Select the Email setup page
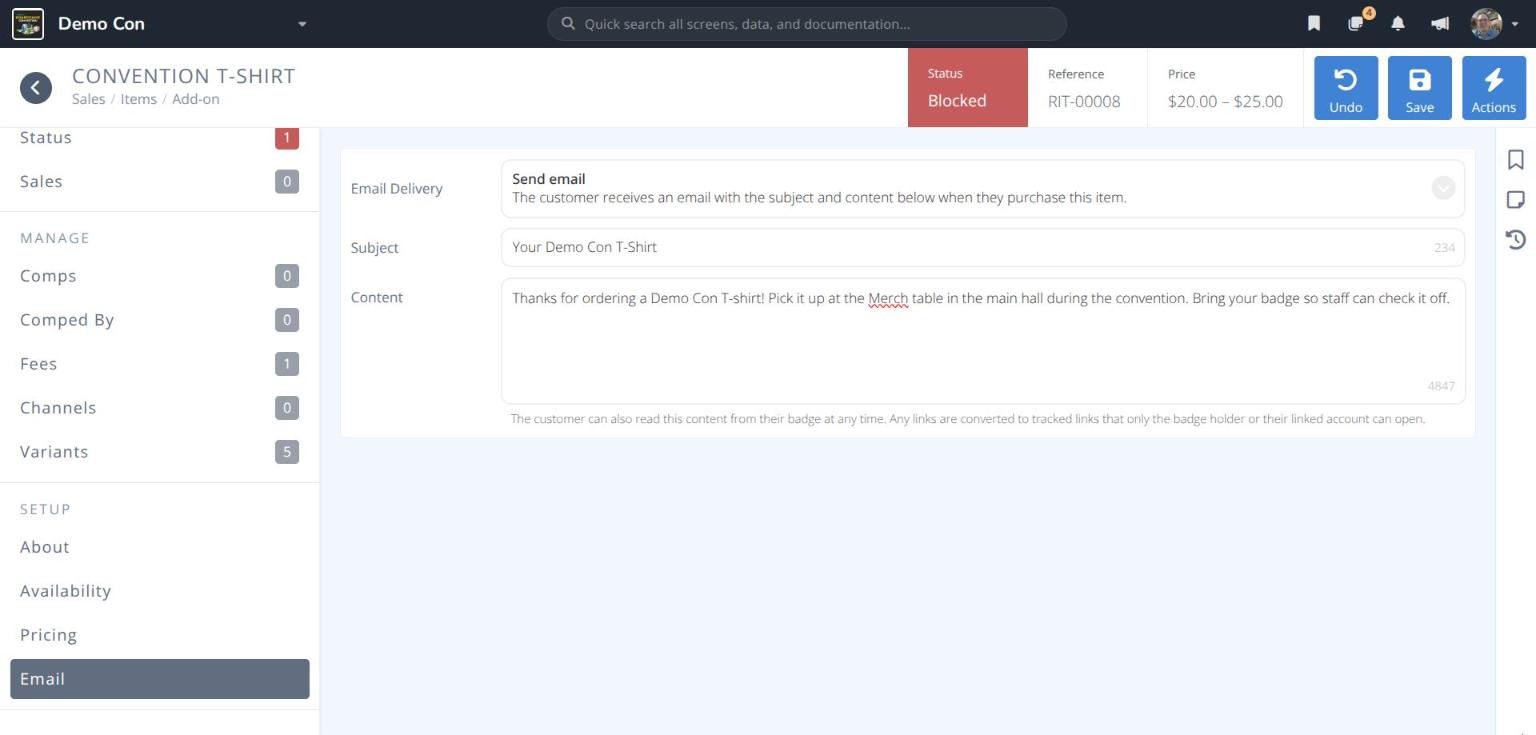 pos(160,679)
